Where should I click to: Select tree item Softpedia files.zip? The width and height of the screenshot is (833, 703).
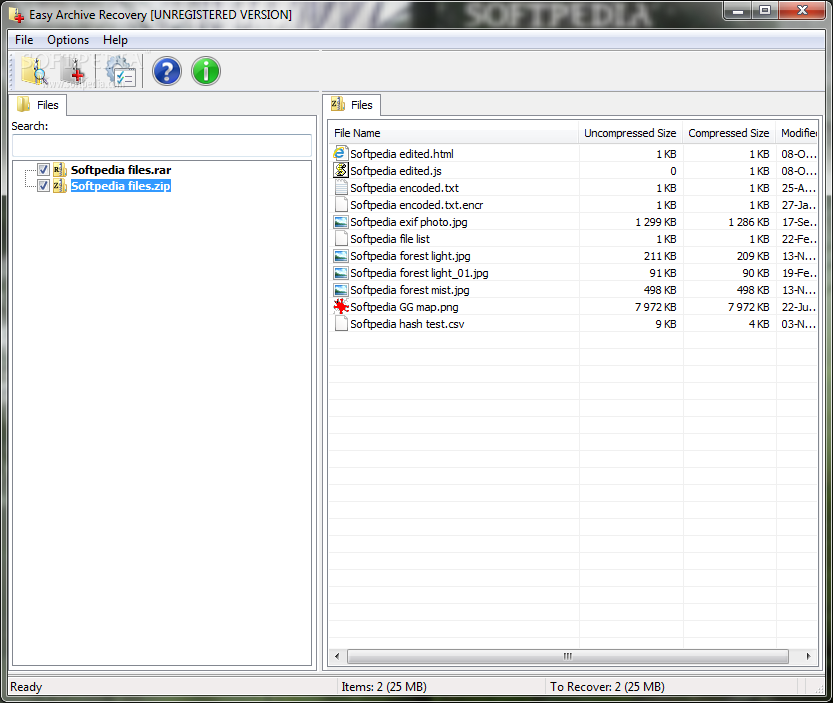[x=121, y=185]
